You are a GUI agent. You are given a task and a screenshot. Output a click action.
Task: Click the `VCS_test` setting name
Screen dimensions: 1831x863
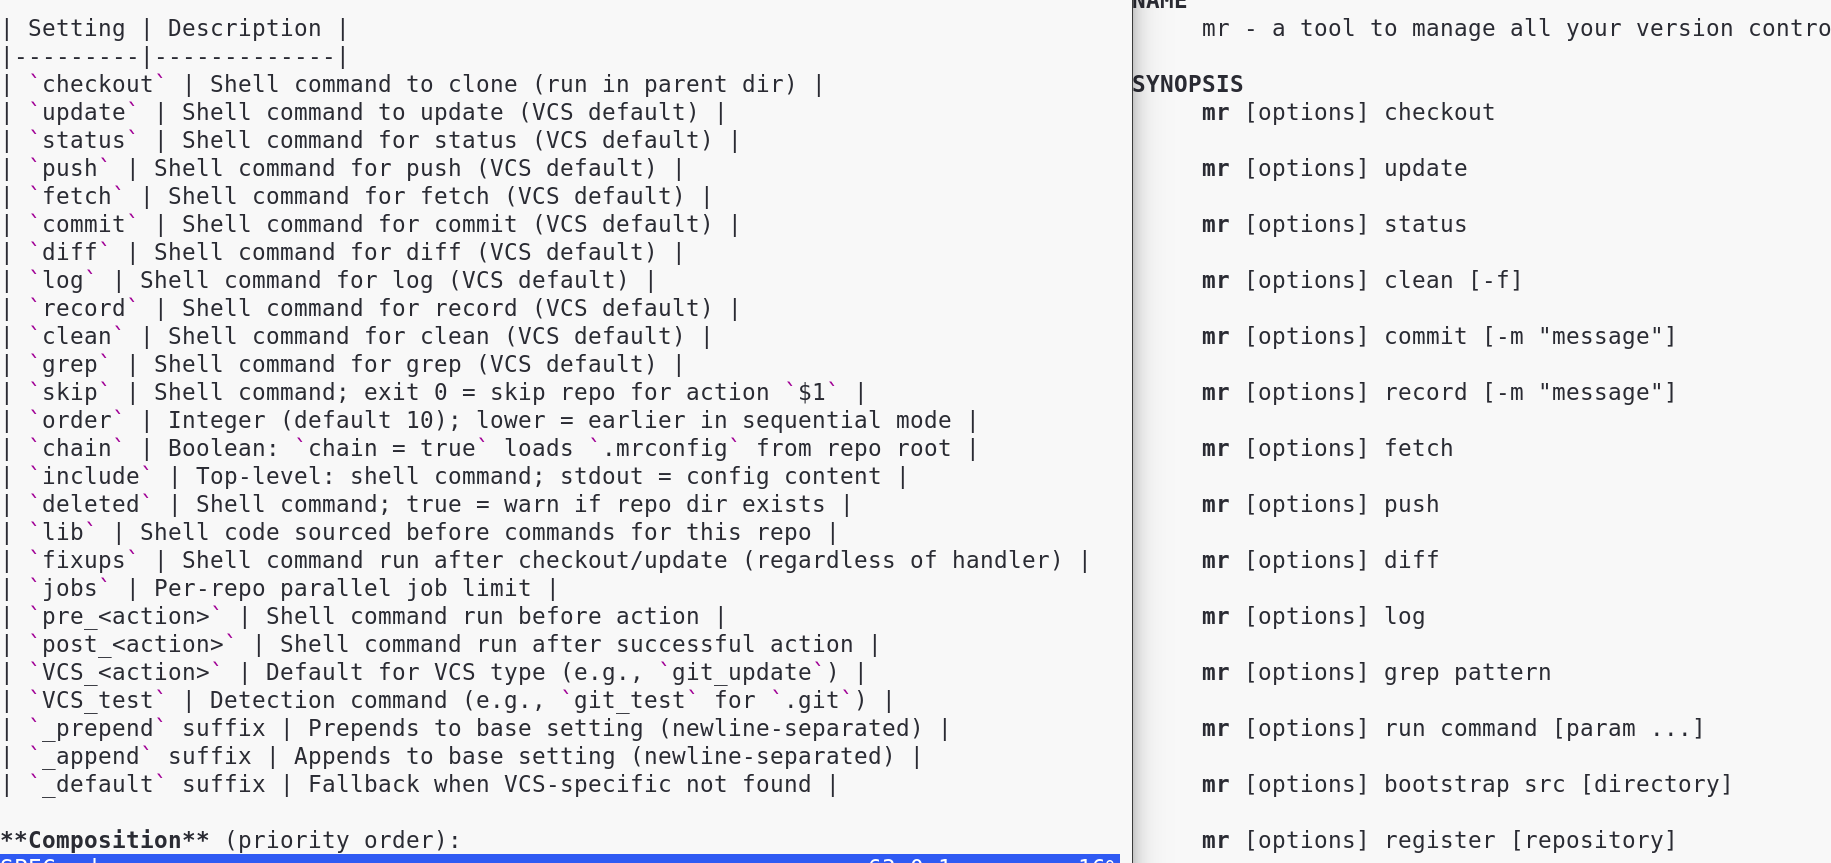point(97,700)
